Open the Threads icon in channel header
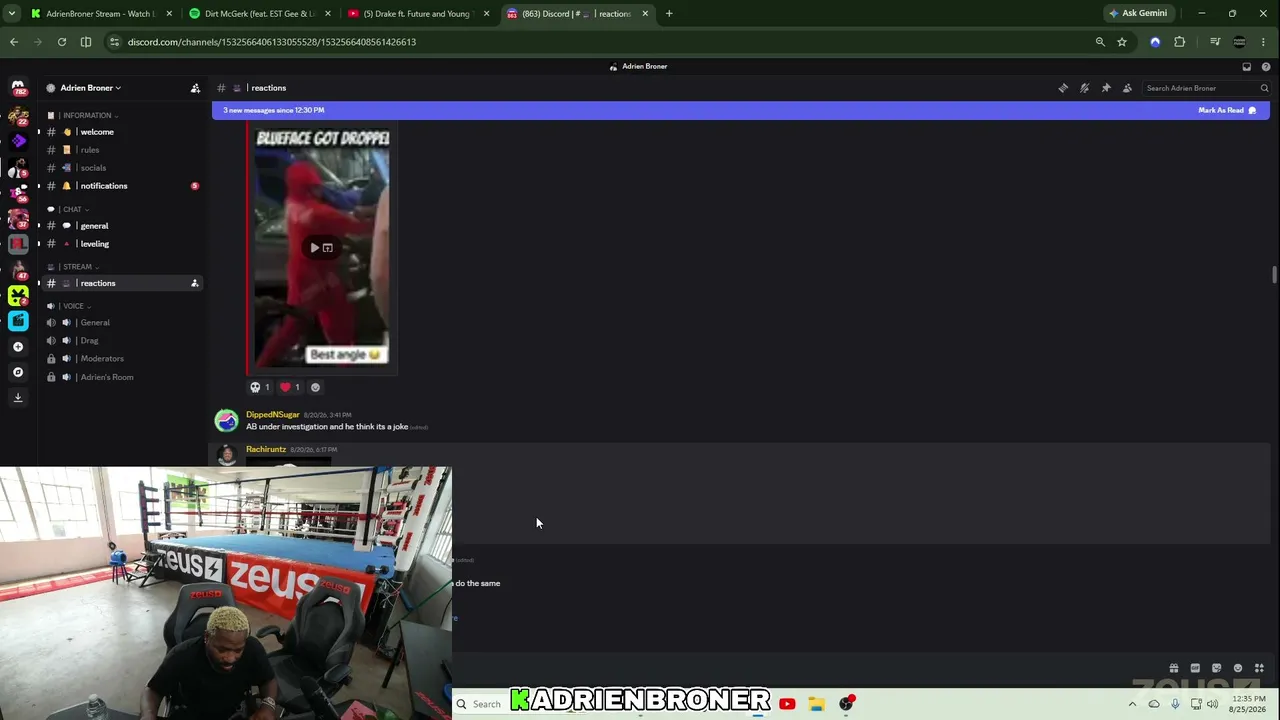Image resolution: width=1280 pixels, height=720 pixels. pos(1063,88)
